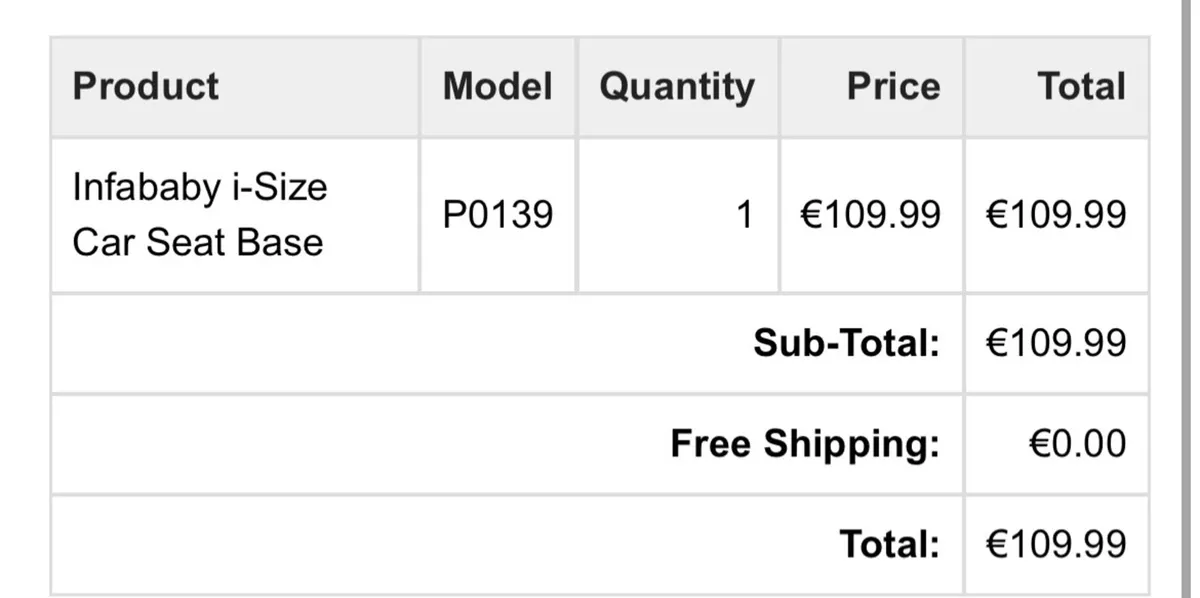Screen dimensions: 1200x598
Task: Click the quantity value 1
Action: pyautogui.click(x=743, y=214)
